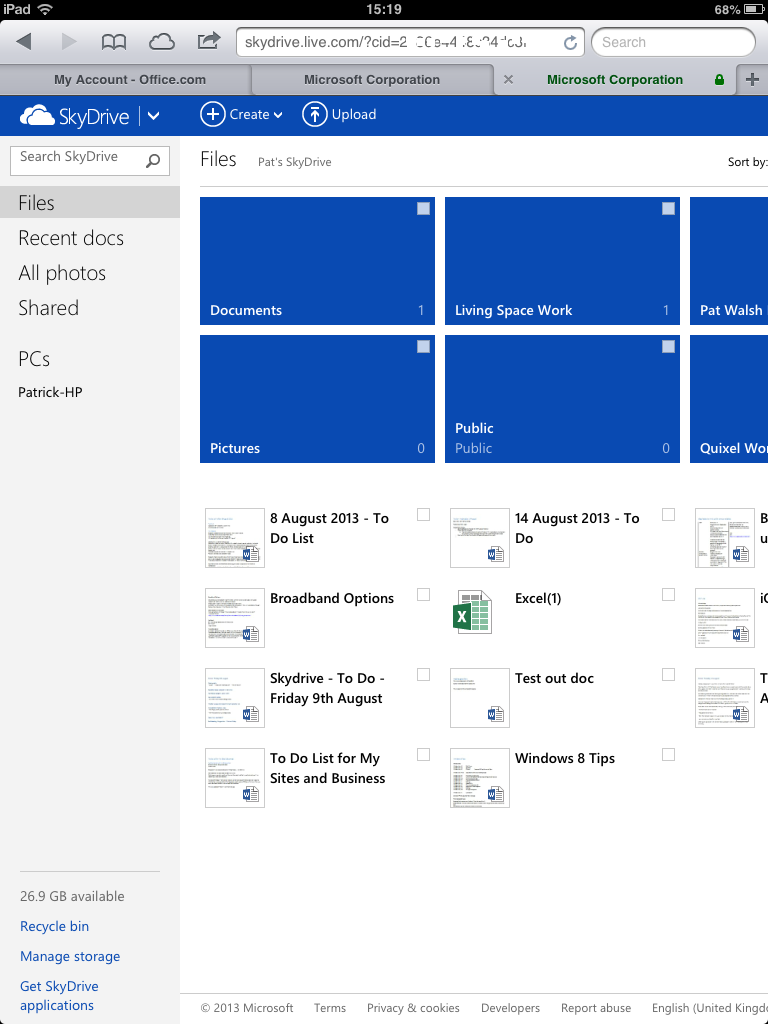Open Shared in the sidebar
The height and width of the screenshot is (1024, 768).
click(48, 308)
